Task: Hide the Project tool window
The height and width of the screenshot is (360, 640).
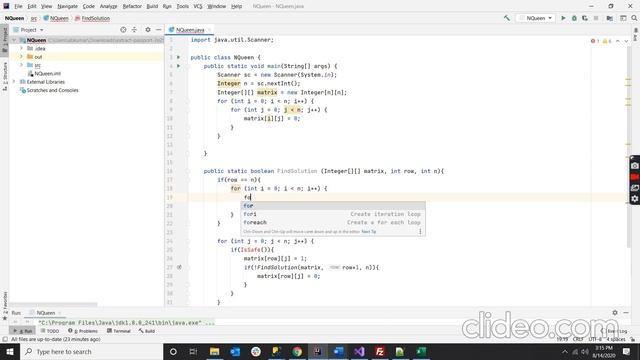Action: pos(158,30)
